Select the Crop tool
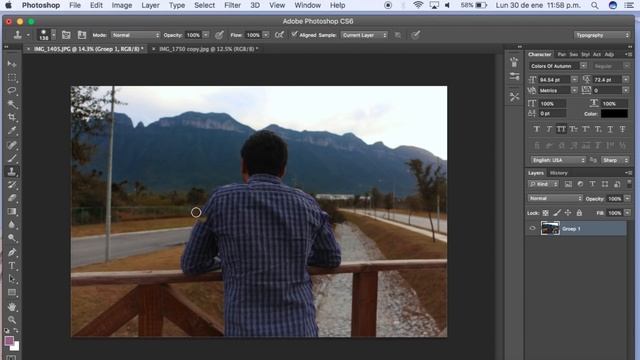This screenshot has width=640, height=360. click(12, 118)
